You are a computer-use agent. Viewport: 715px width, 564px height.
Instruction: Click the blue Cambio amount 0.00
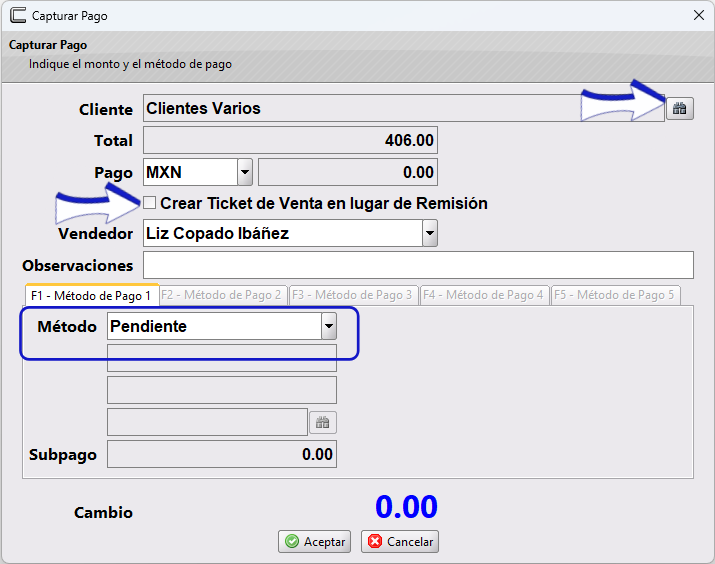click(x=406, y=507)
